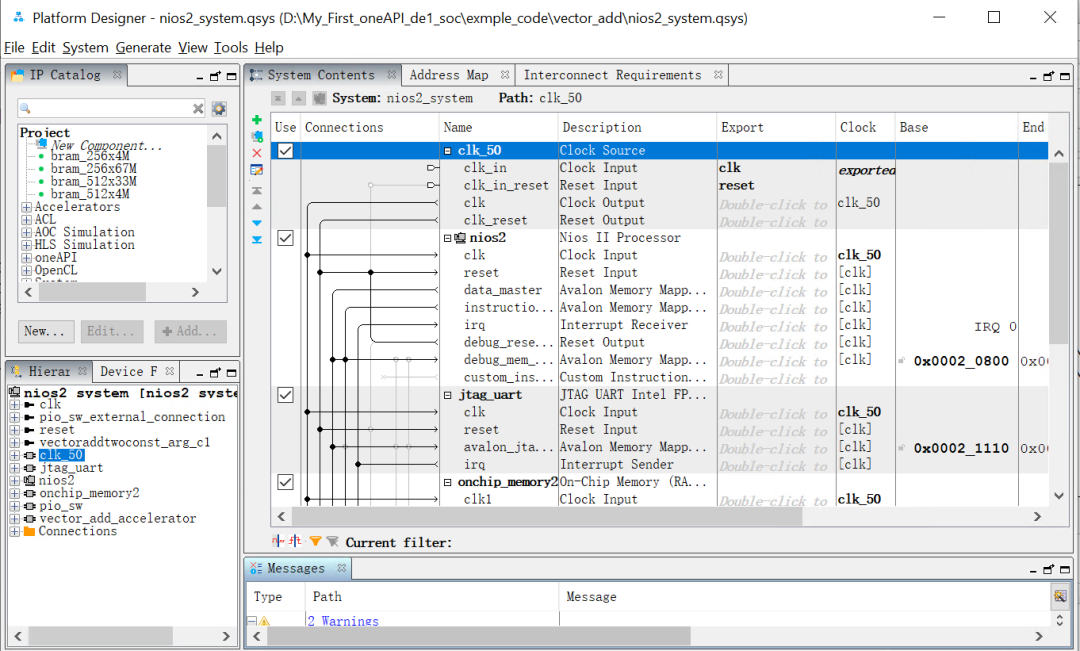Minimize the IP Catalog panel
The height and width of the screenshot is (651, 1080).
click(x=199, y=77)
